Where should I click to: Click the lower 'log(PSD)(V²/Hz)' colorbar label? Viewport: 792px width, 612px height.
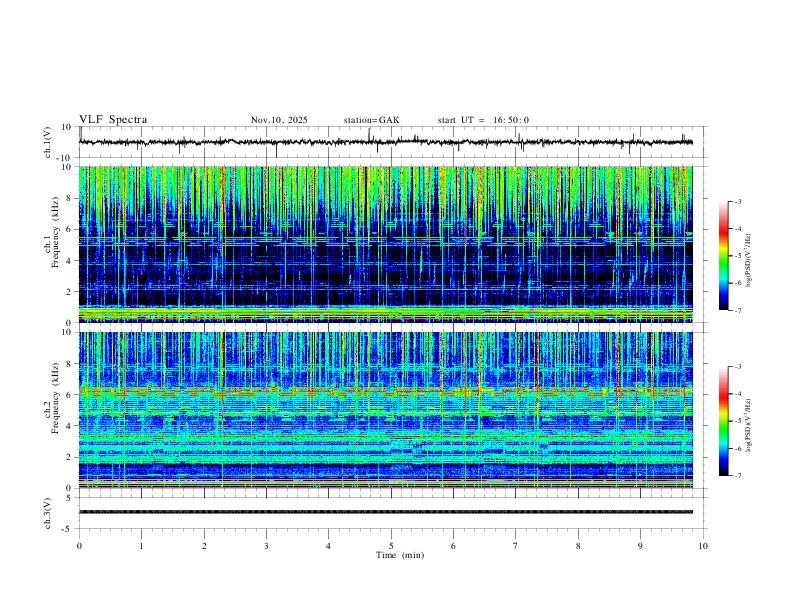(749, 426)
